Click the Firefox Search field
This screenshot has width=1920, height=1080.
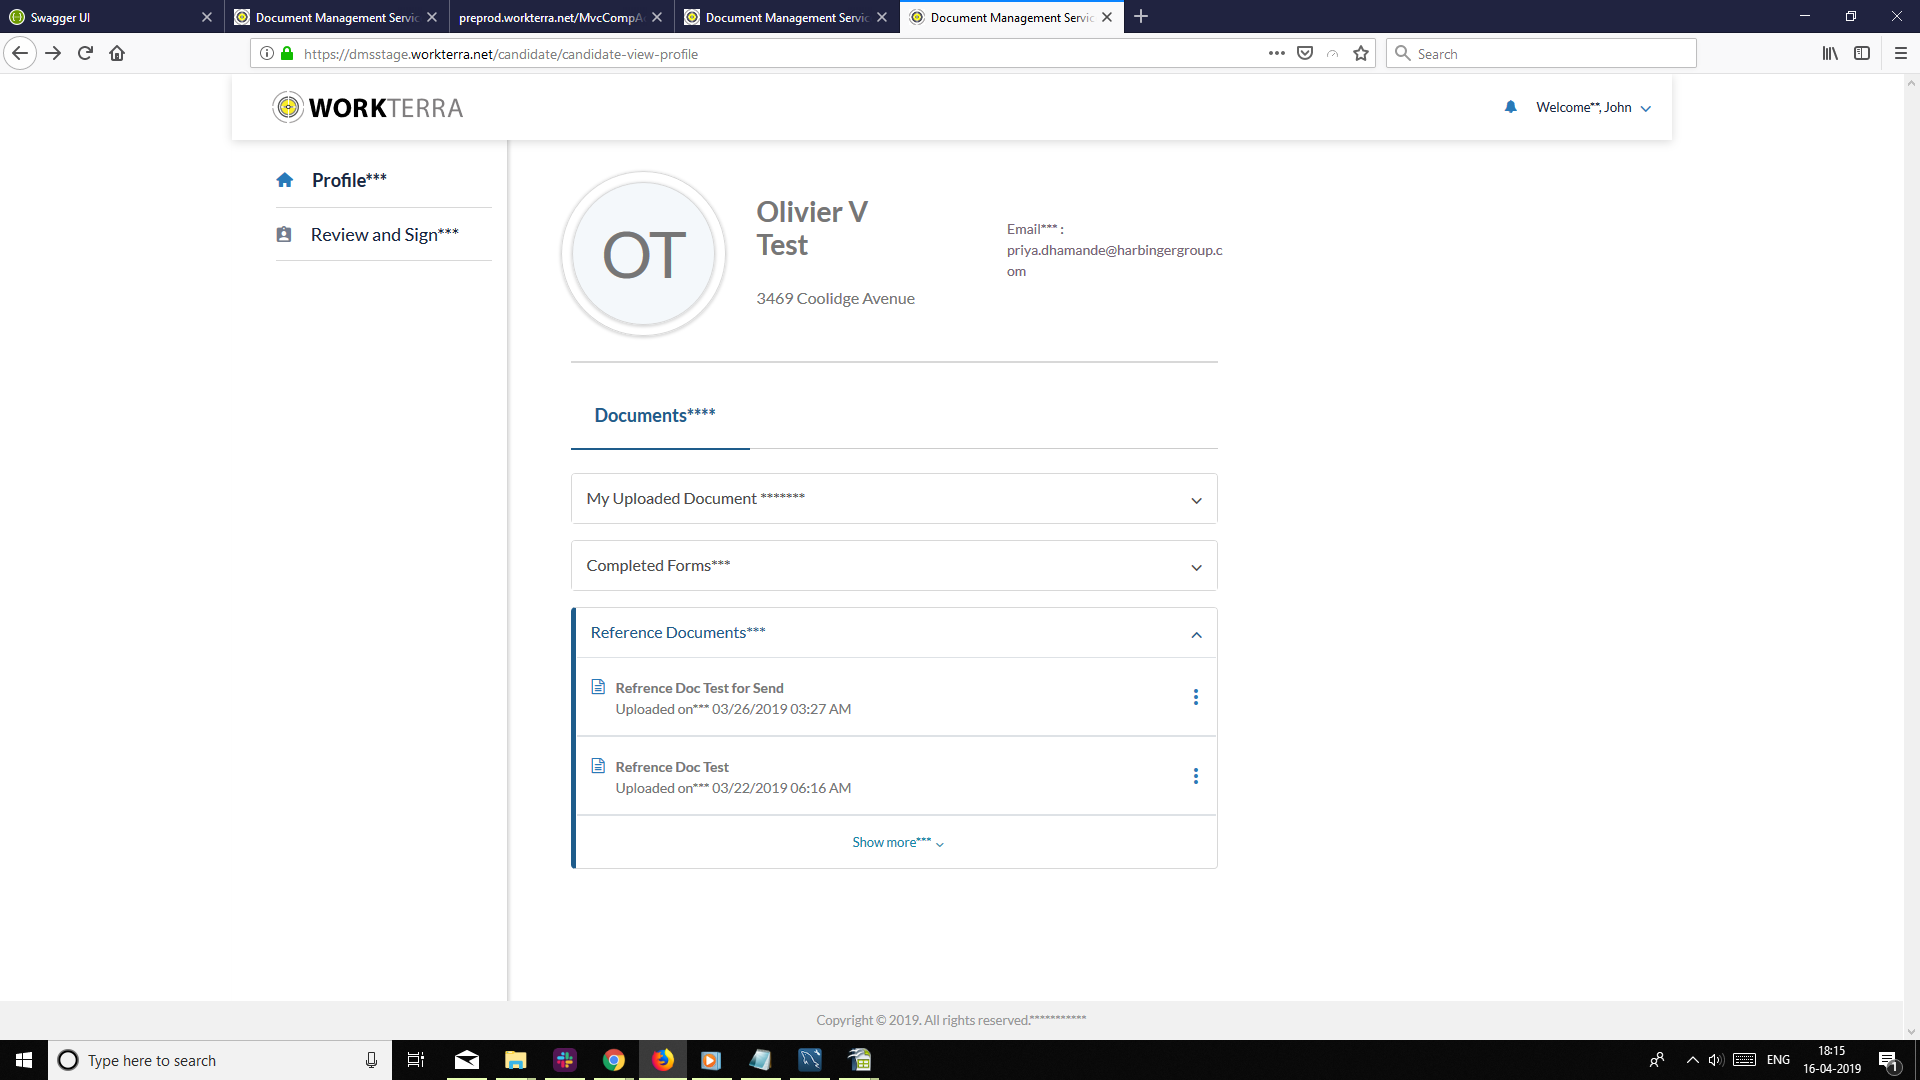click(1541, 53)
